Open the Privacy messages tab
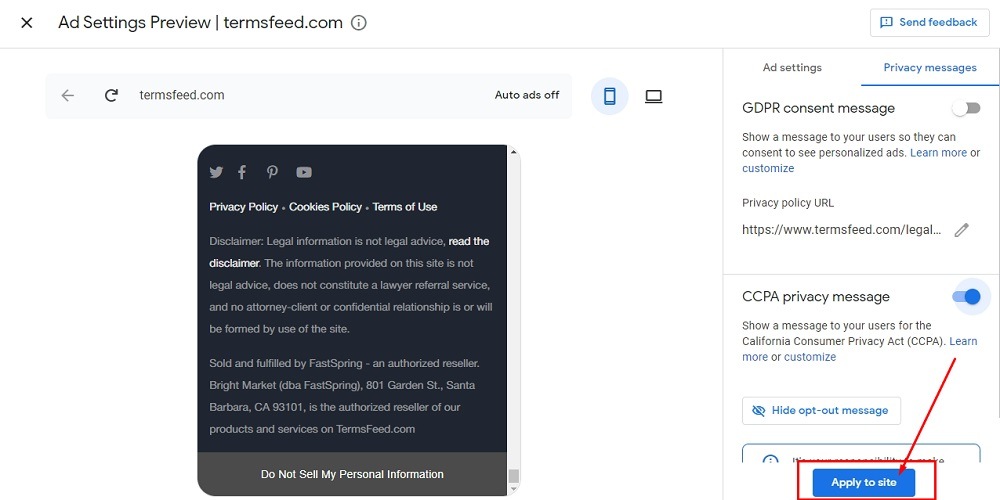The height and width of the screenshot is (500, 1000). coord(930,68)
